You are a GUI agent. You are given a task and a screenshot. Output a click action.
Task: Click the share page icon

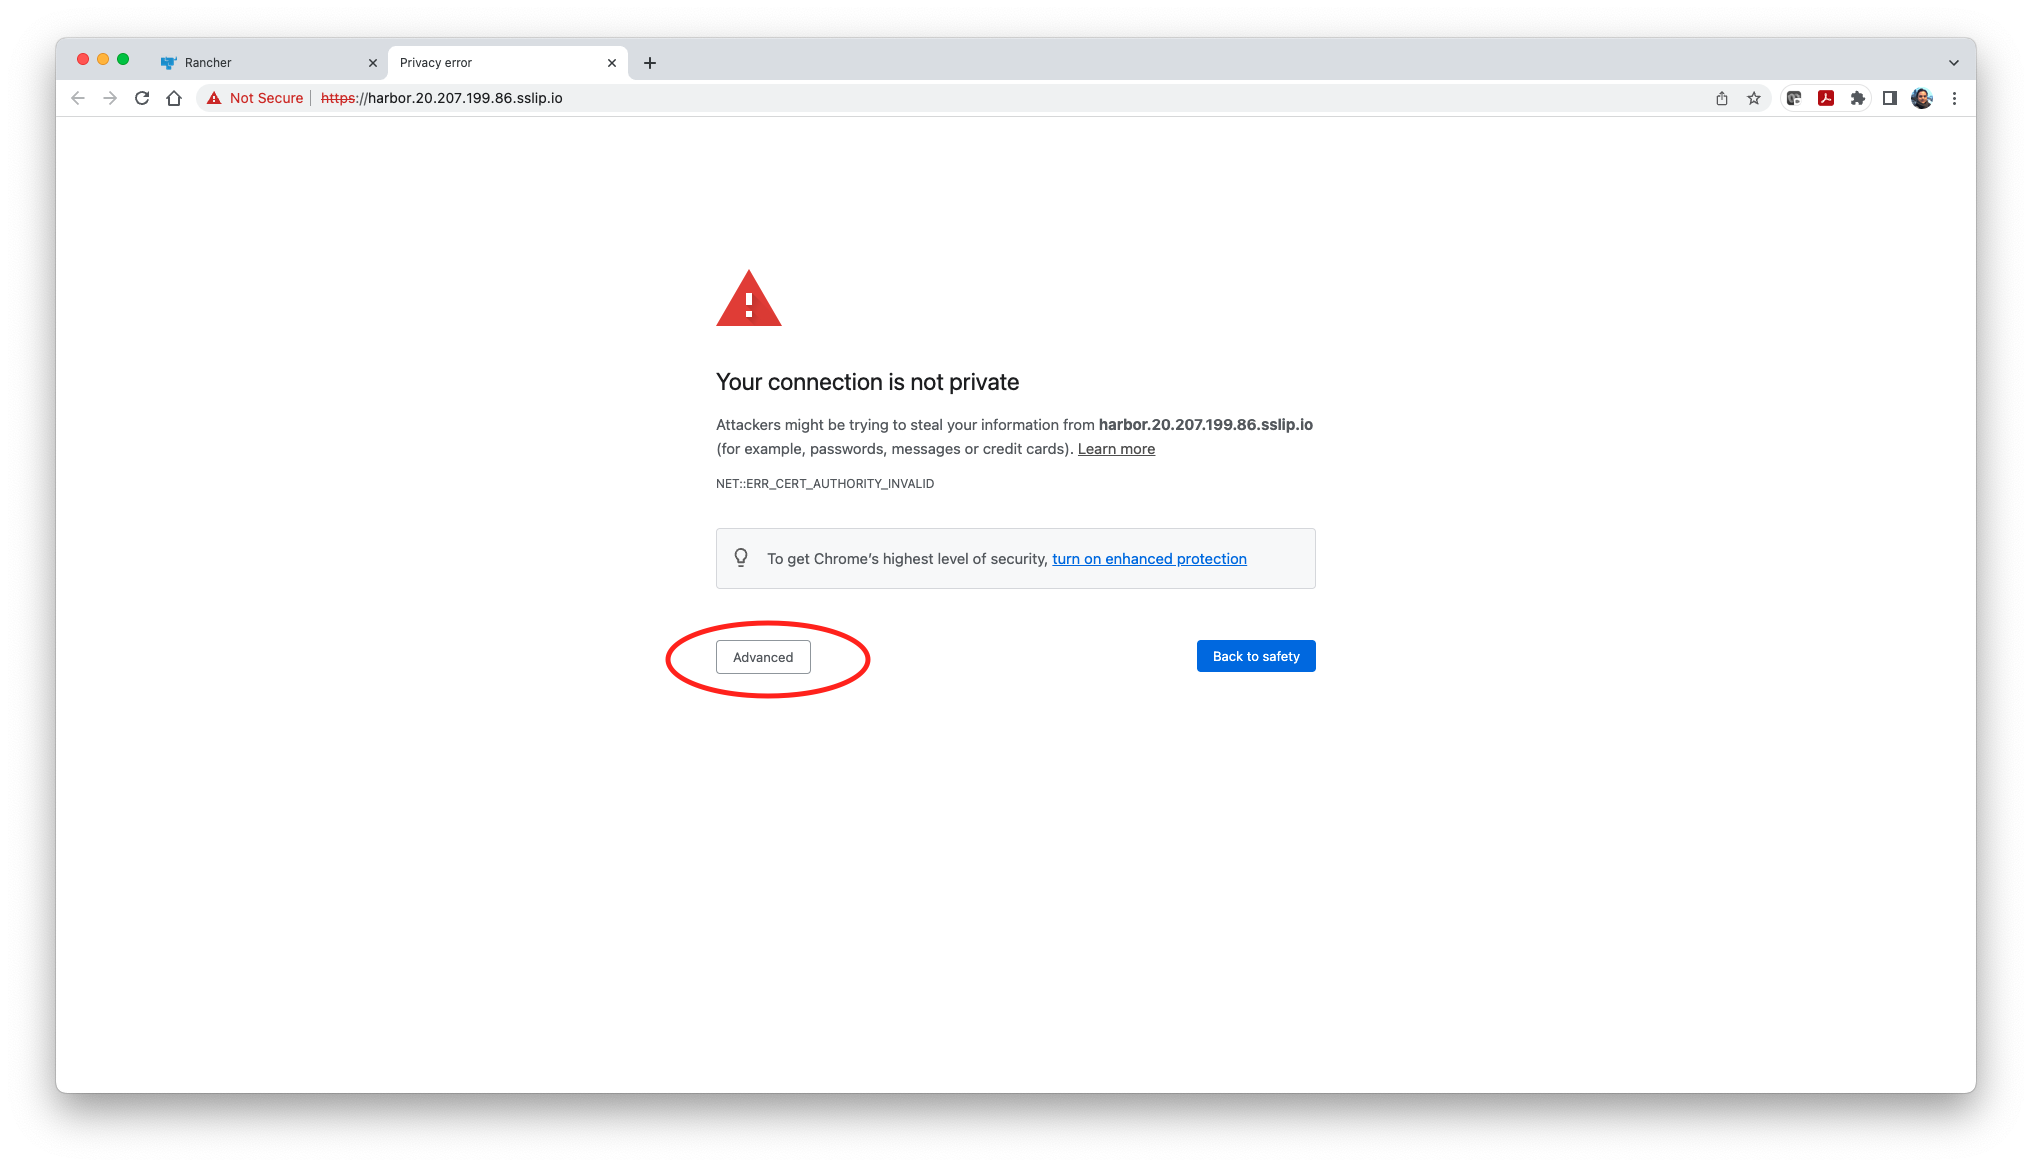point(1722,98)
